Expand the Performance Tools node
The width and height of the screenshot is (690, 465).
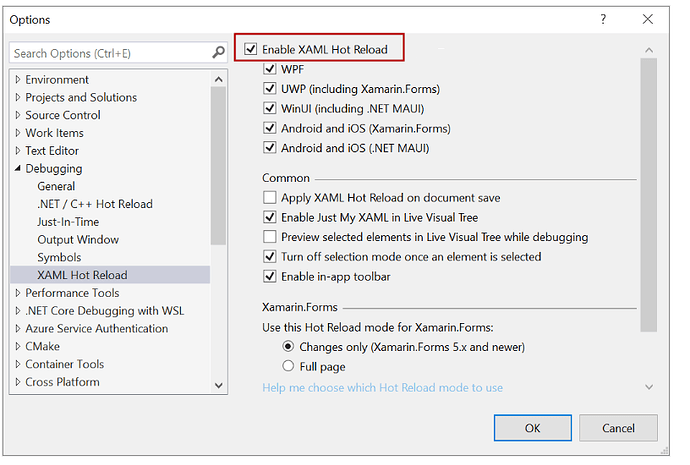tap(18, 293)
